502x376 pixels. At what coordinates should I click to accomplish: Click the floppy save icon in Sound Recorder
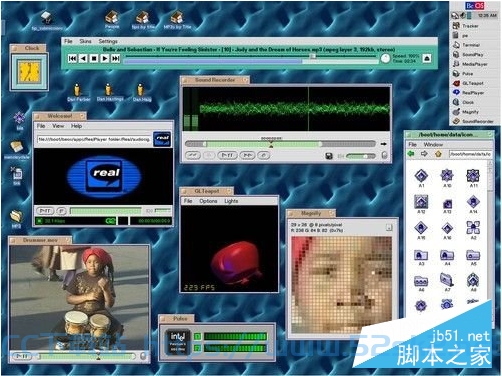329,156
